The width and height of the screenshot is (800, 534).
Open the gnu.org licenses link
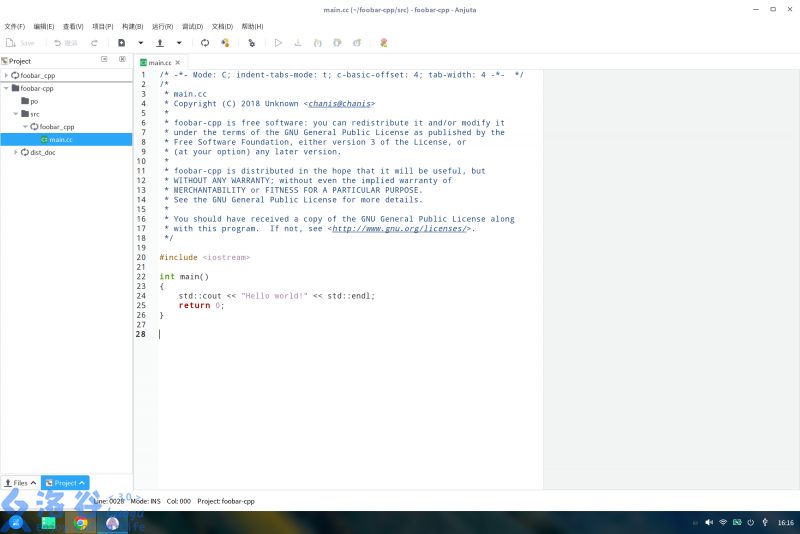(x=400, y=229)
